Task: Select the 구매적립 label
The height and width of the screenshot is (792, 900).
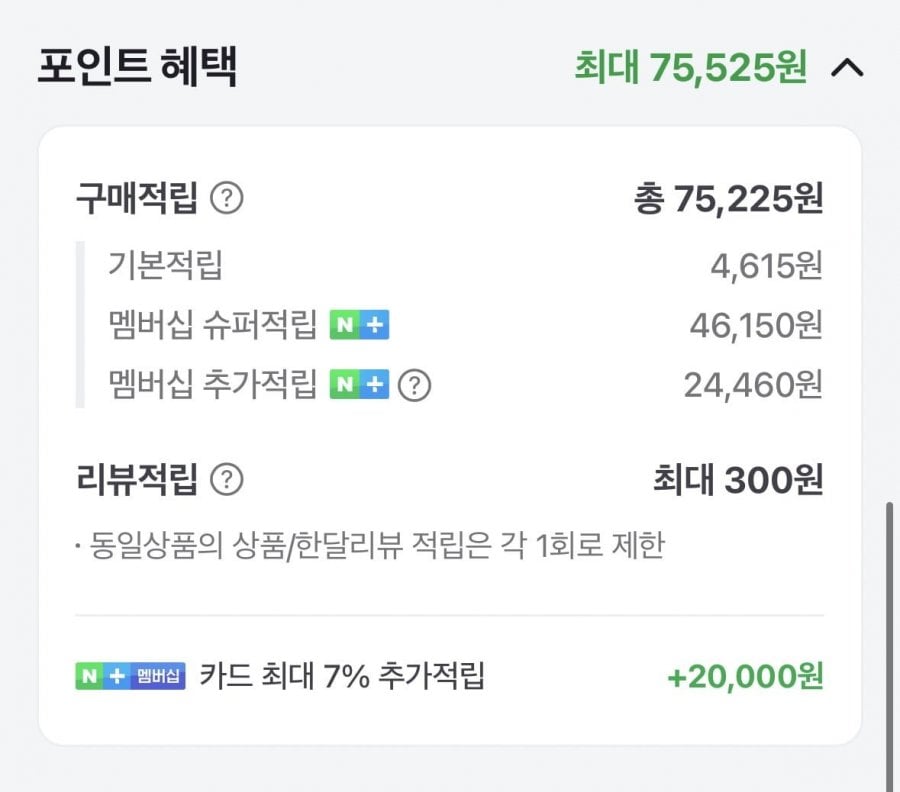Action: pyautogui.click(x=137, y=199)
